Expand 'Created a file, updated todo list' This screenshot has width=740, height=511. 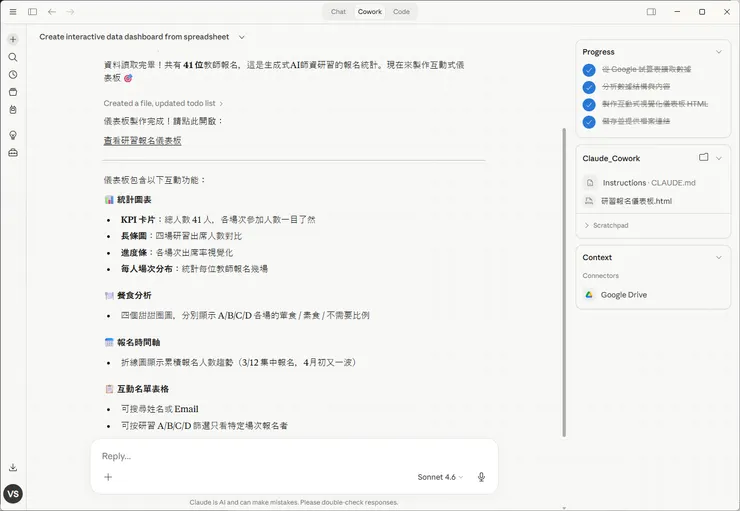163,103
